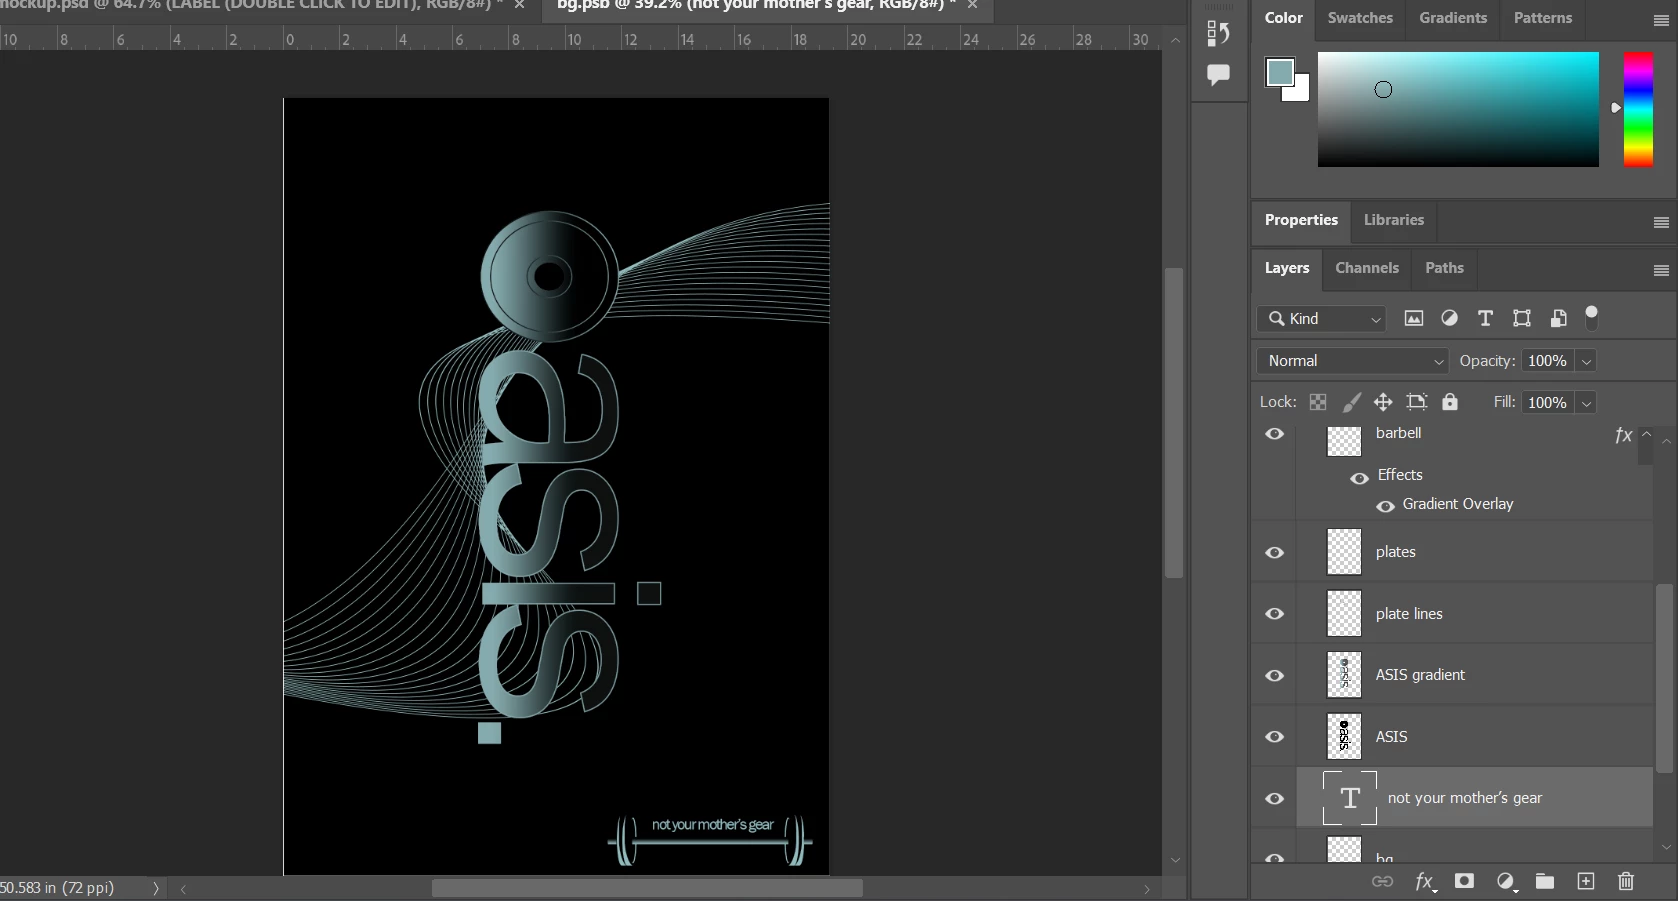Switch to the Patterns tab

coord(1543,18)
